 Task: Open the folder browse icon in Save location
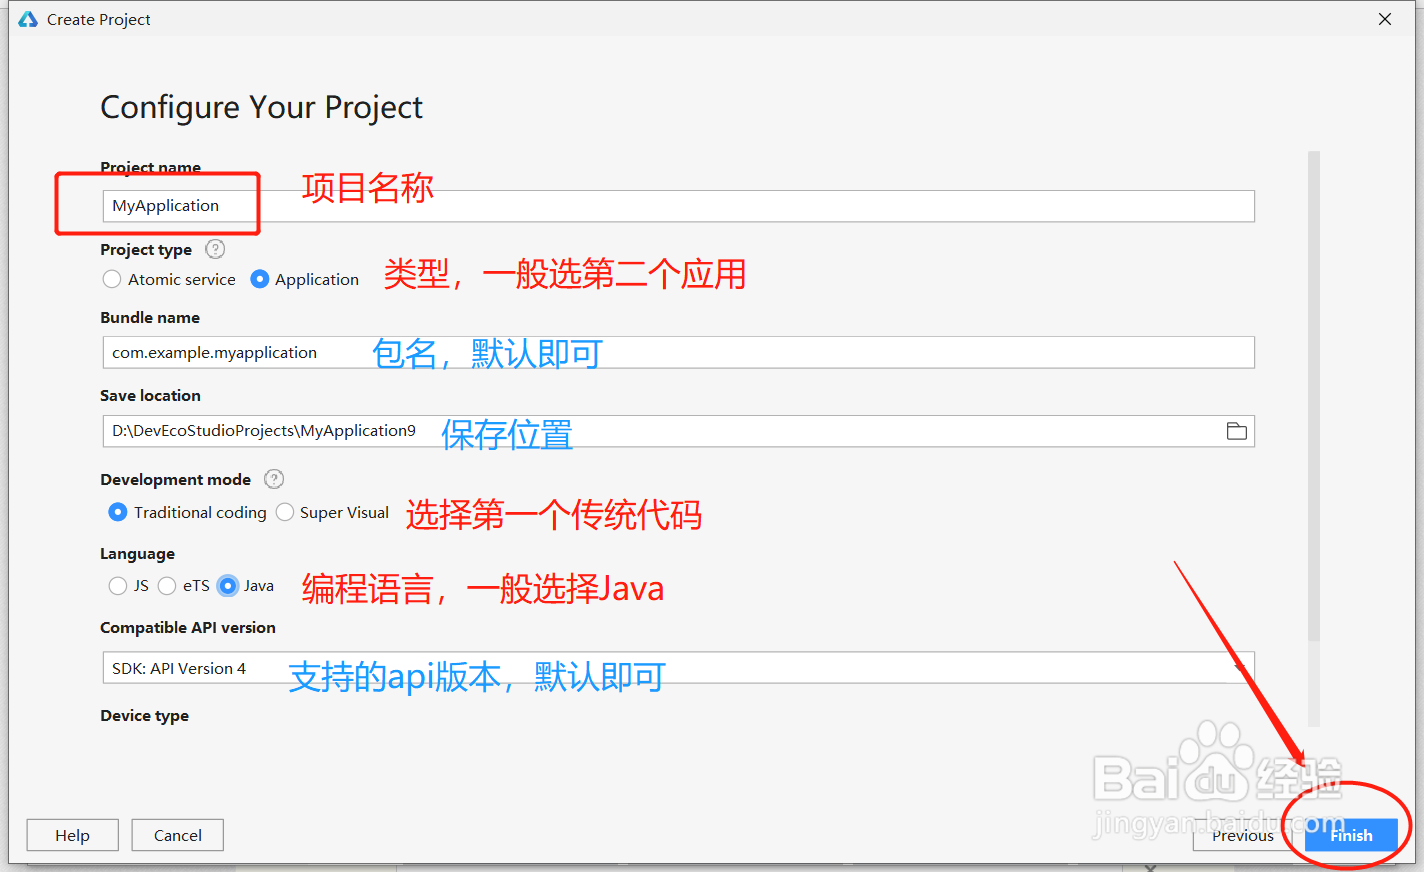1237,431
